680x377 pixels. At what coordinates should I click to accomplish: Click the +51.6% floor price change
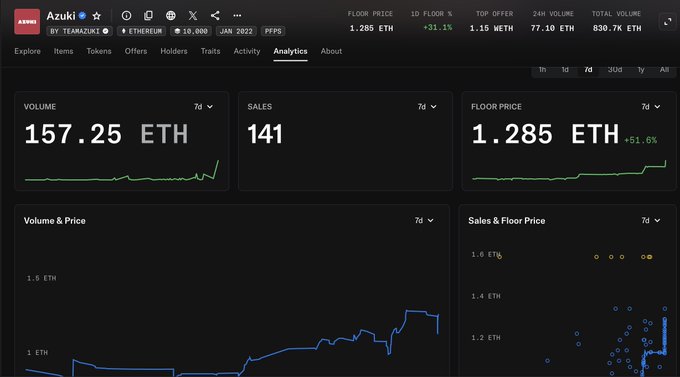pyautogui.click(x=640, y=140)
